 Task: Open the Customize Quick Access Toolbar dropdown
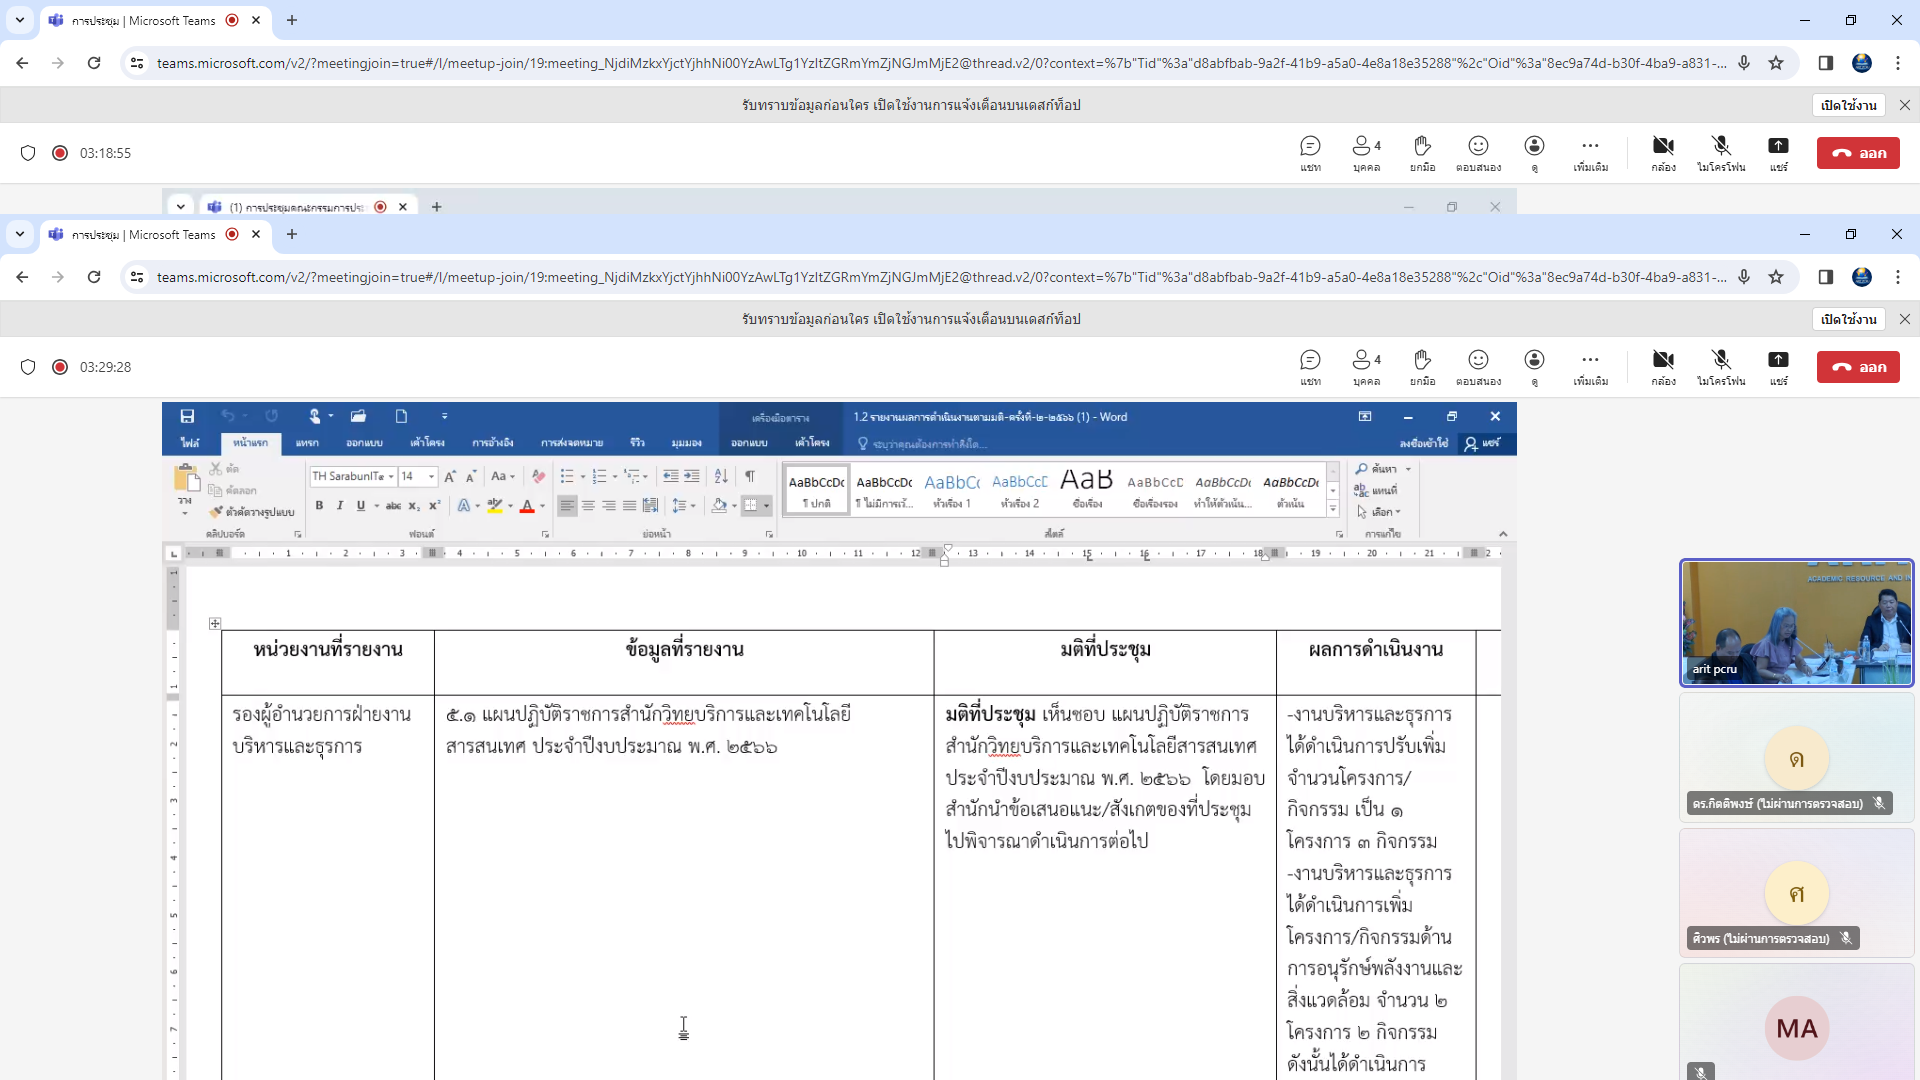[x=445, y=416]
